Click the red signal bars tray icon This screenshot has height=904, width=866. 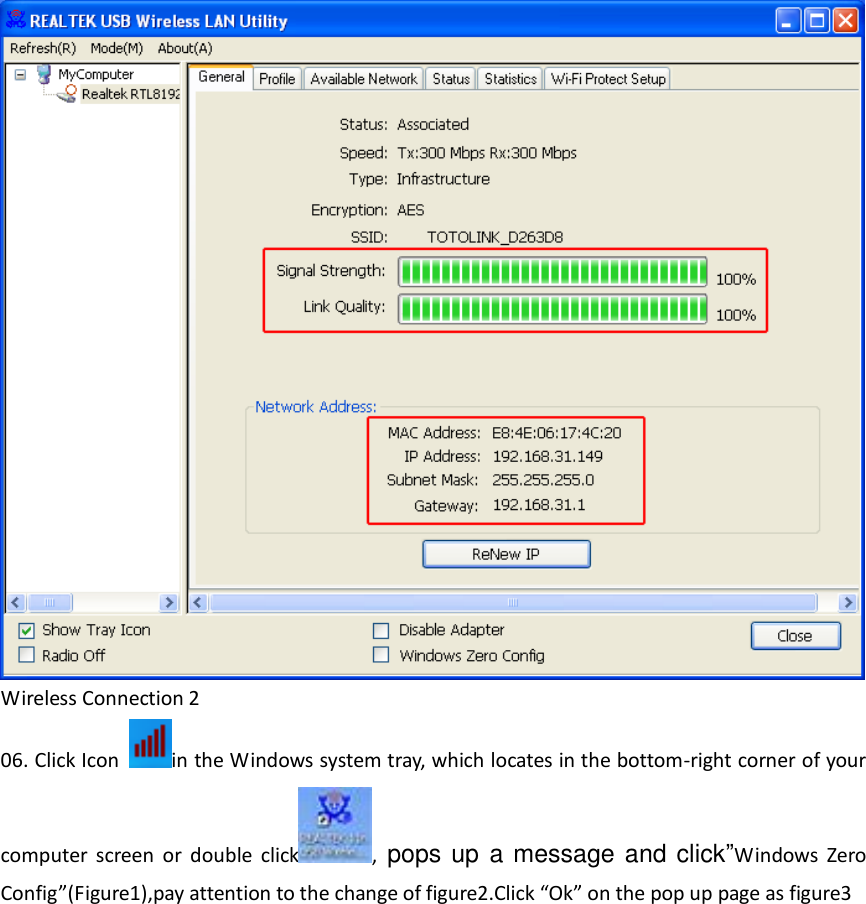point(150,743)
